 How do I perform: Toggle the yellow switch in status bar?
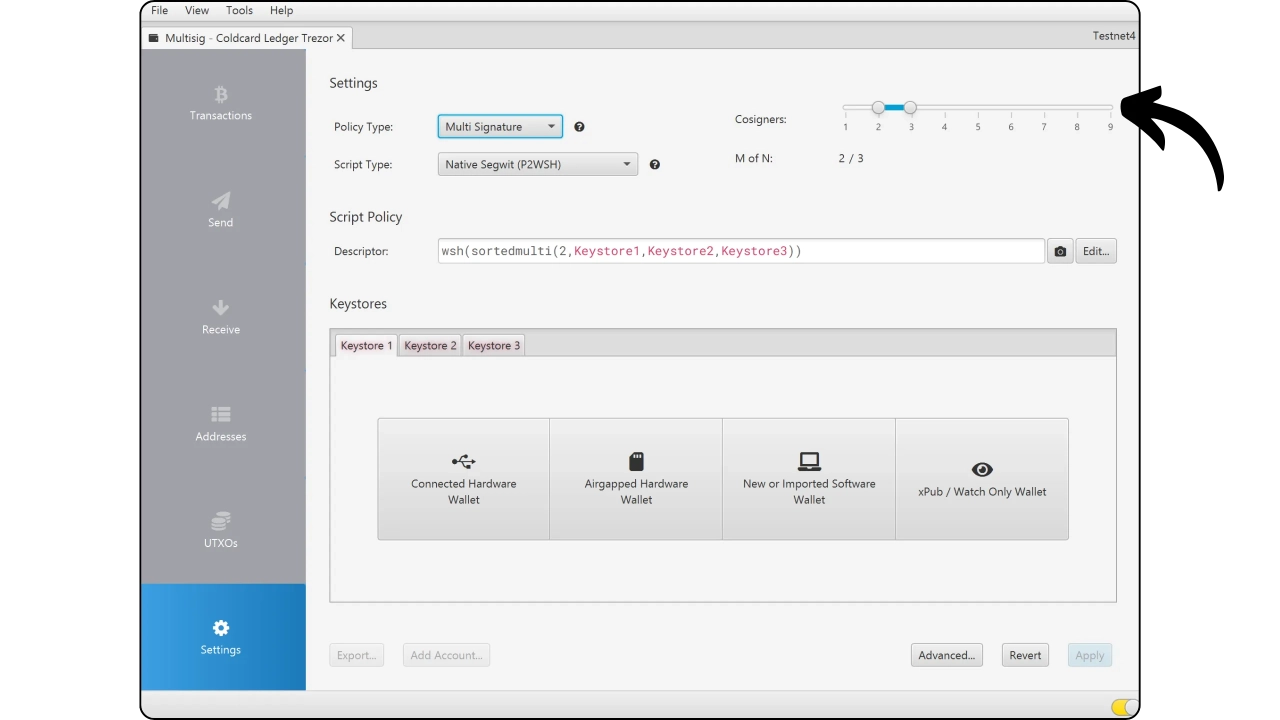(1124, 707)
